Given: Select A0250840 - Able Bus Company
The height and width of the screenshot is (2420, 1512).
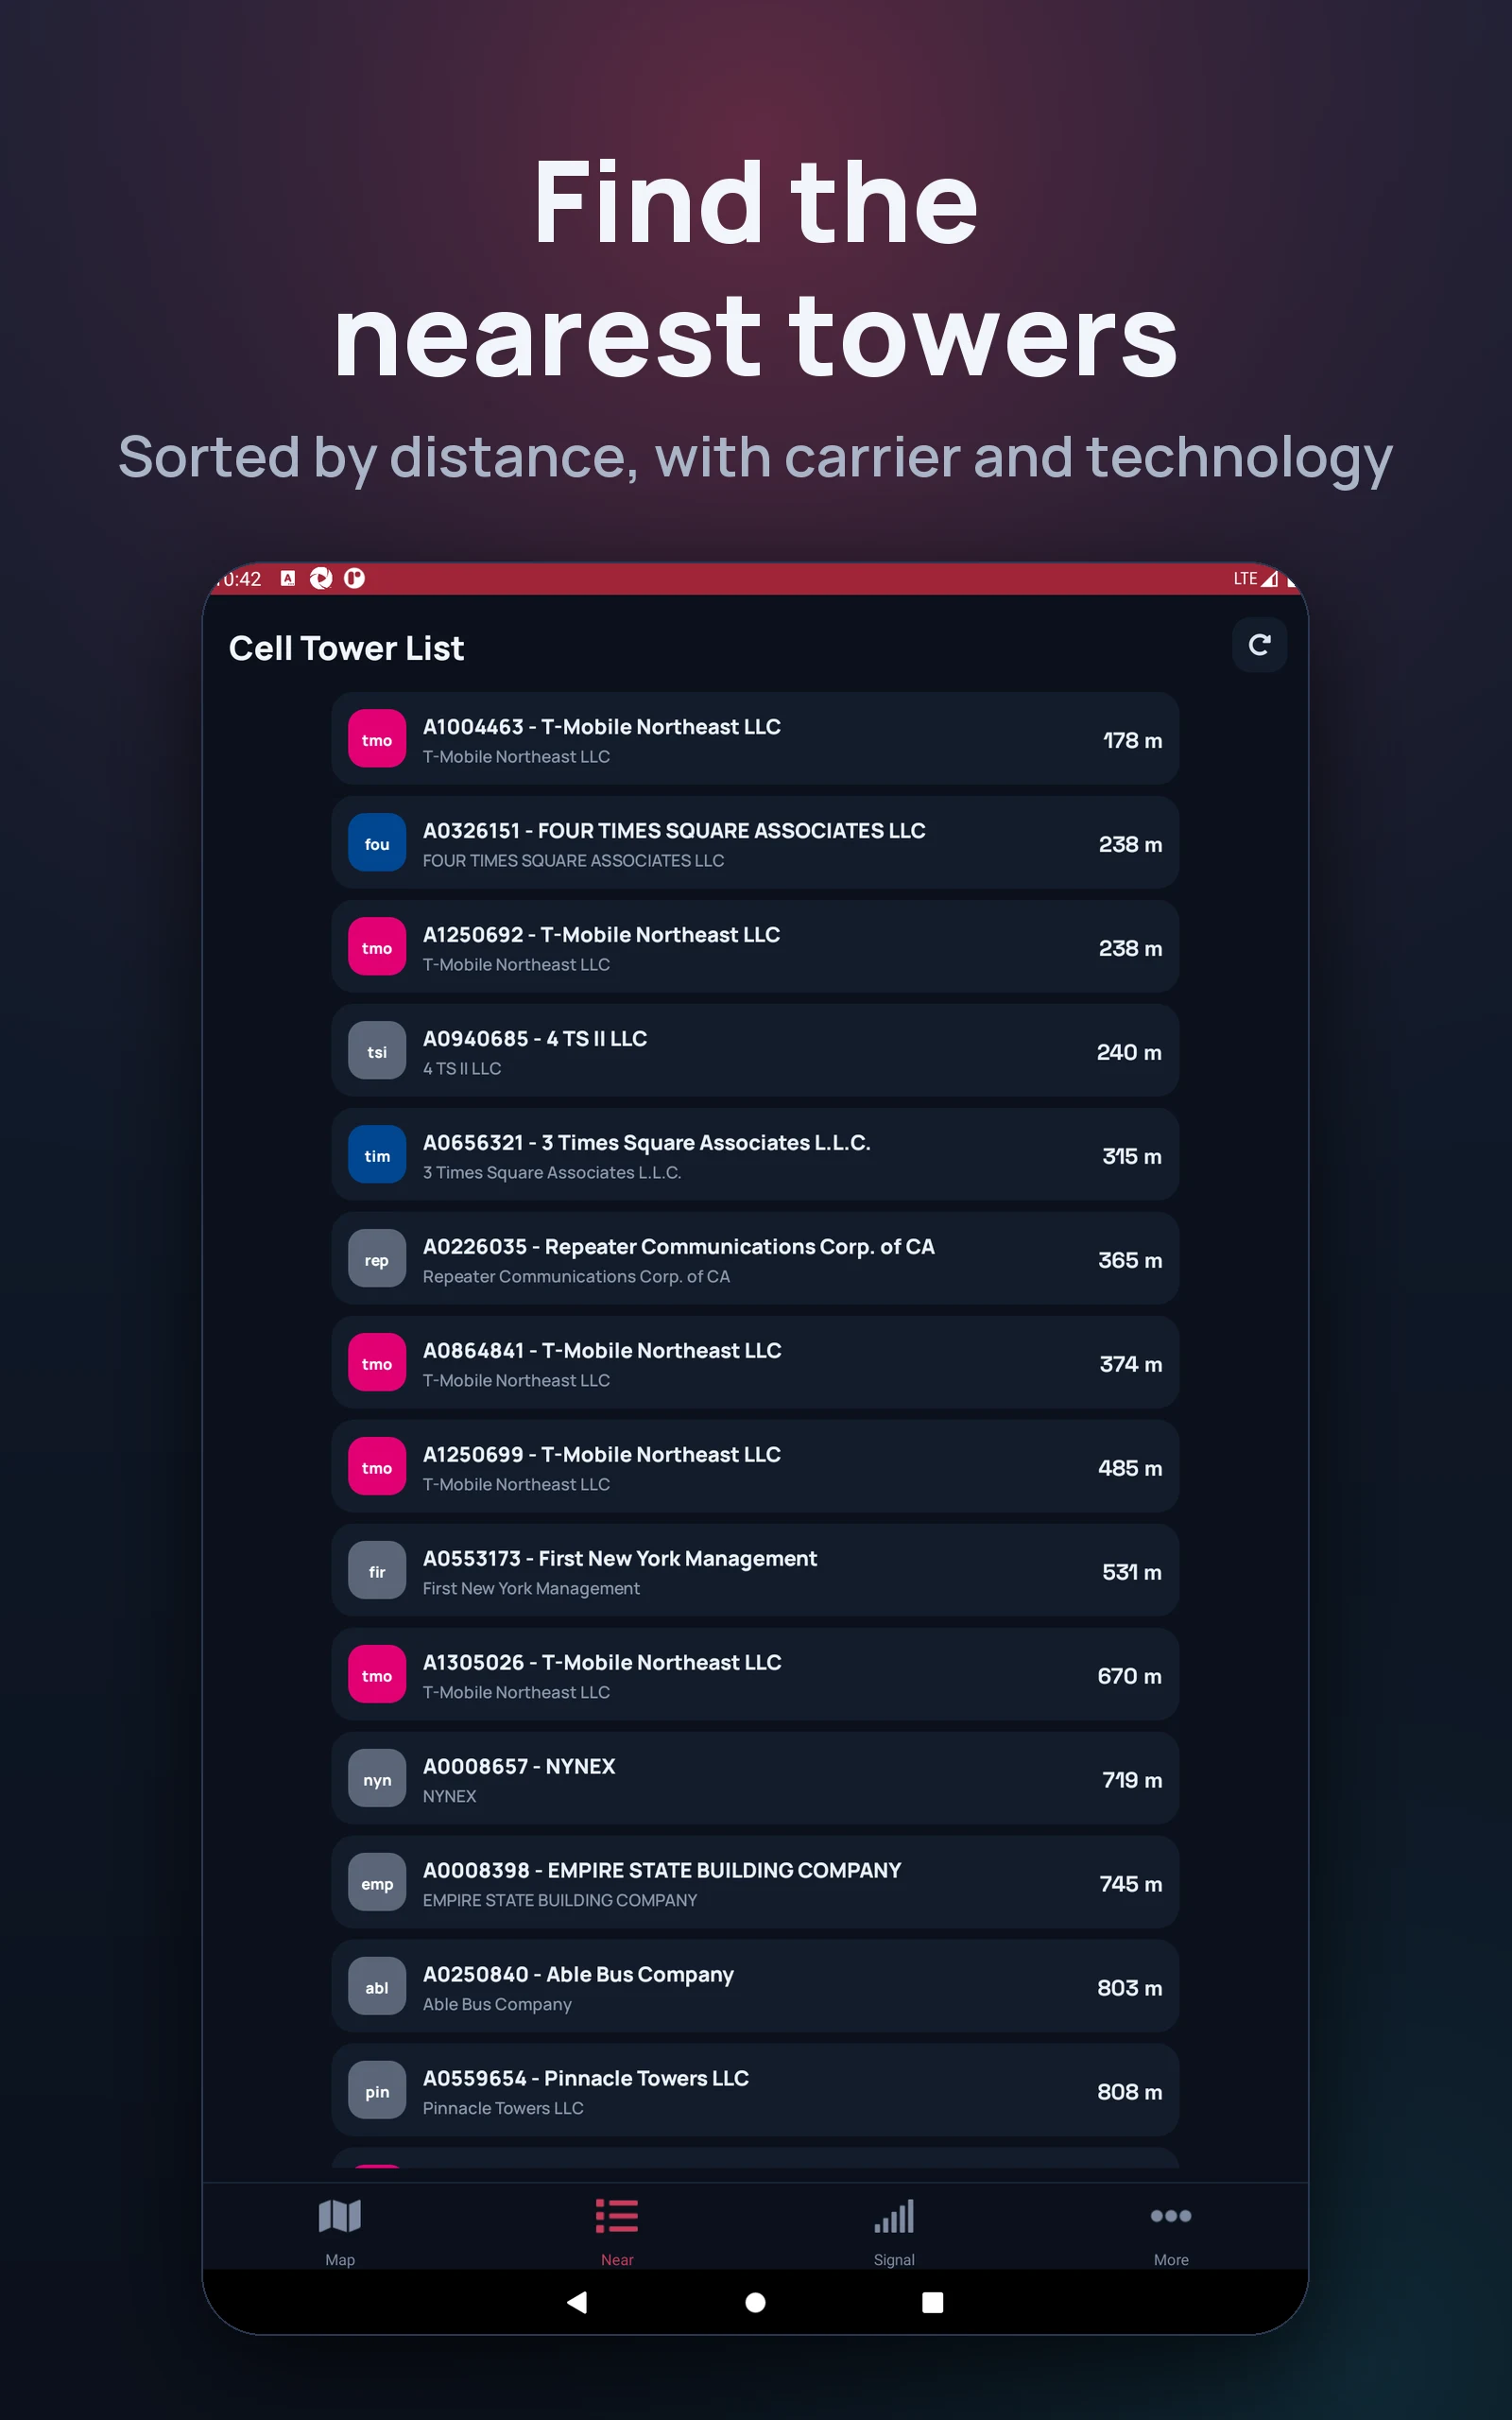Looking at the screenshot, I should click(x=755, y=1987).
